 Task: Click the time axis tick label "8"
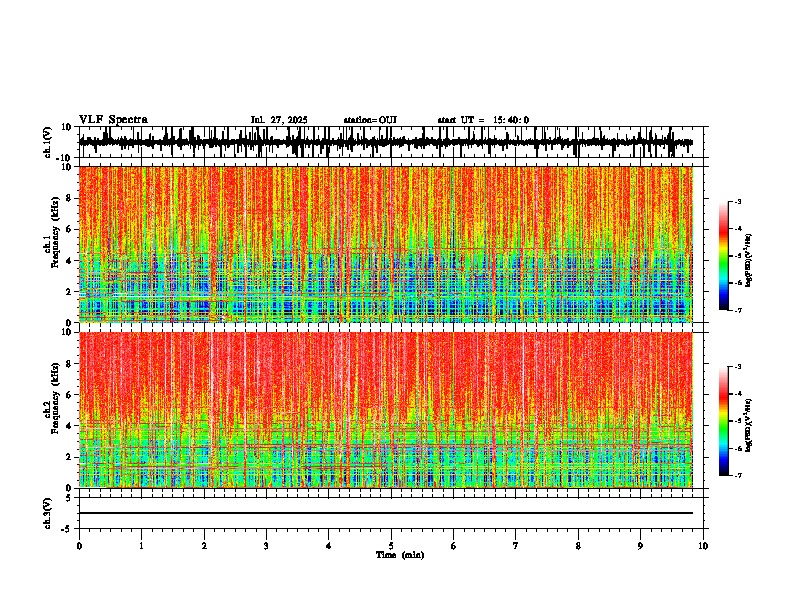(x=578, y=546)
